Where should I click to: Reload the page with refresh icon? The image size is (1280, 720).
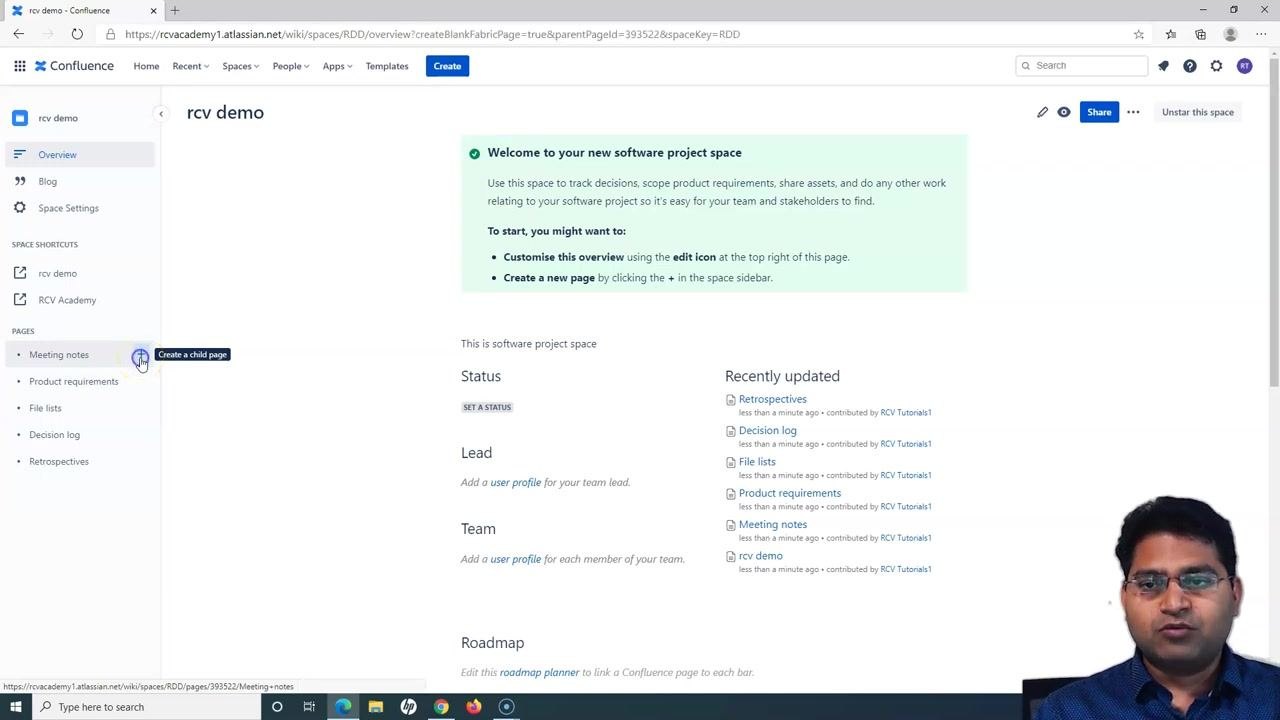(x=77, y=34)
